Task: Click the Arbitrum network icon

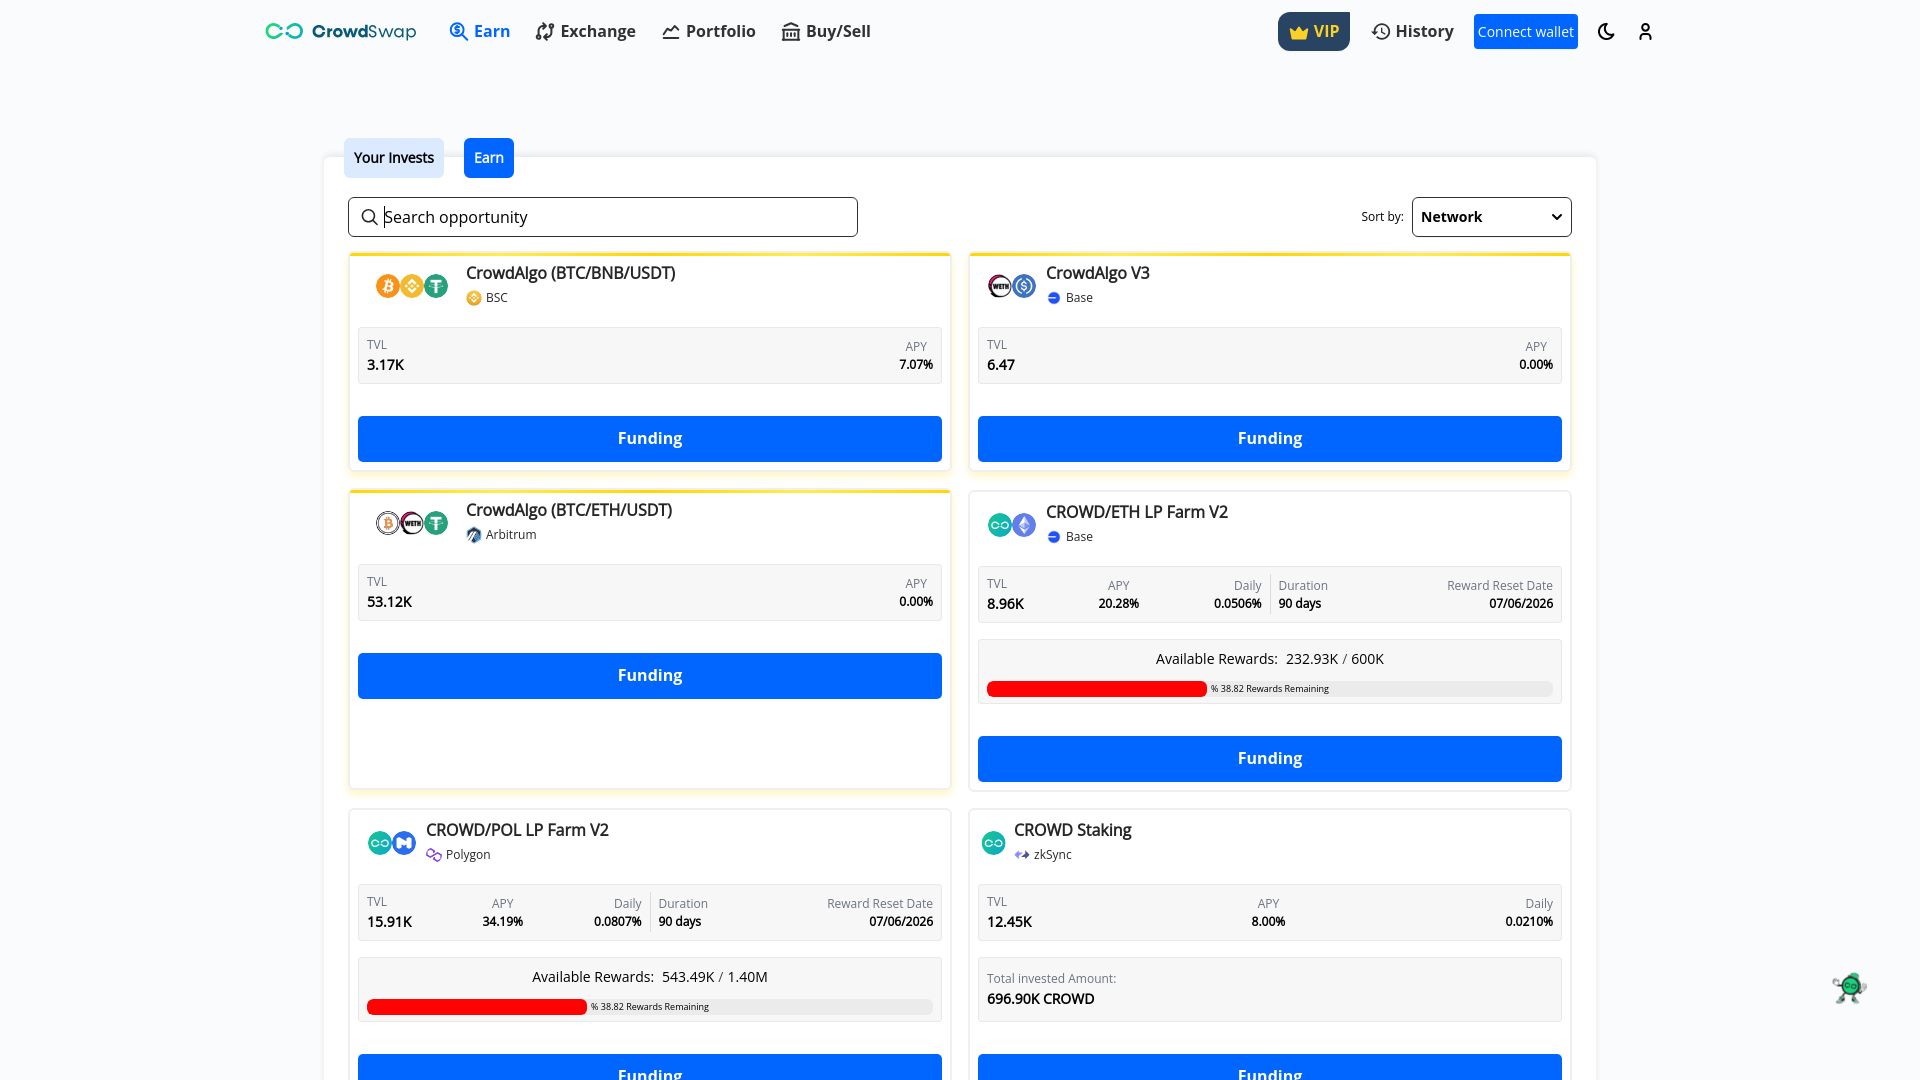Action: click(474, 535)
